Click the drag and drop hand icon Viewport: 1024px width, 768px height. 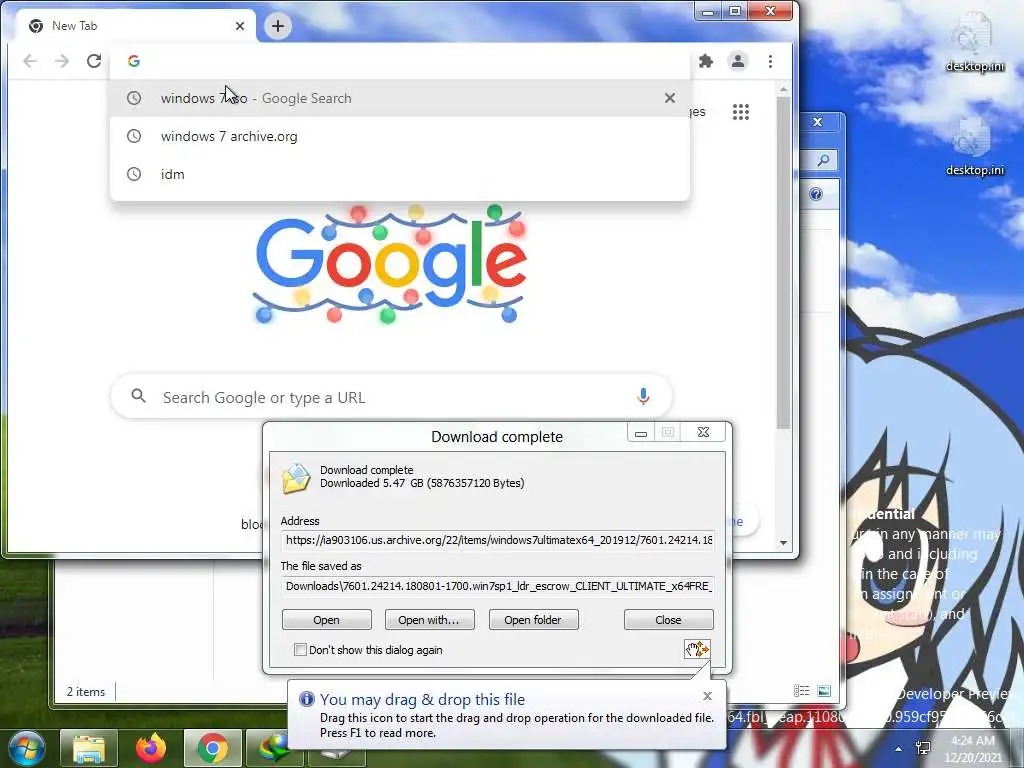pyautogui.click(x=697, y=649)
